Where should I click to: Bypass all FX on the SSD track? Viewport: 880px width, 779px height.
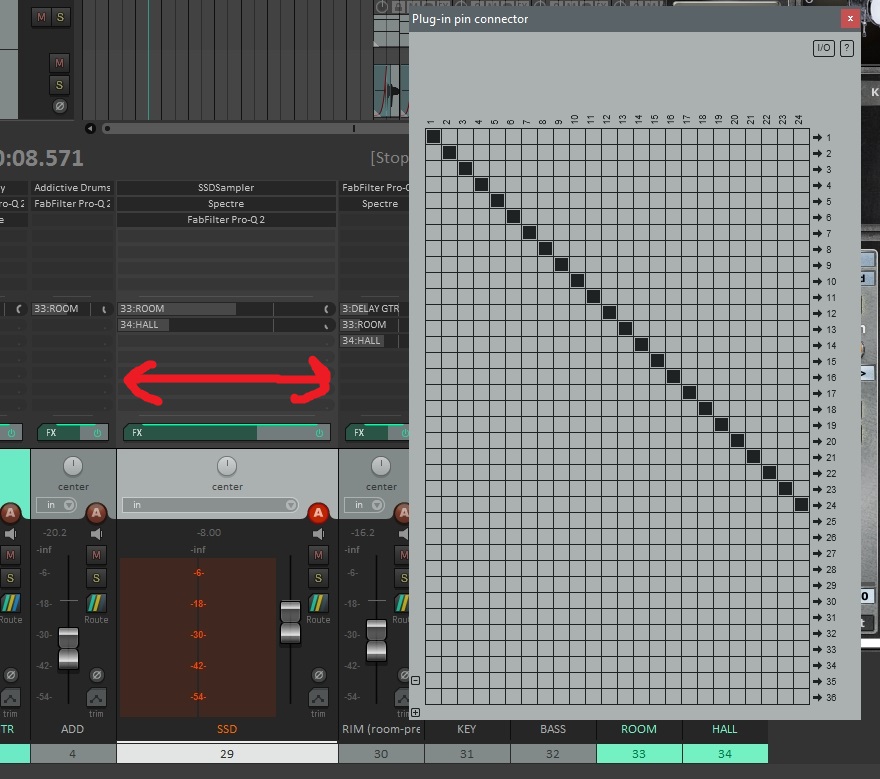click(319, 433)
